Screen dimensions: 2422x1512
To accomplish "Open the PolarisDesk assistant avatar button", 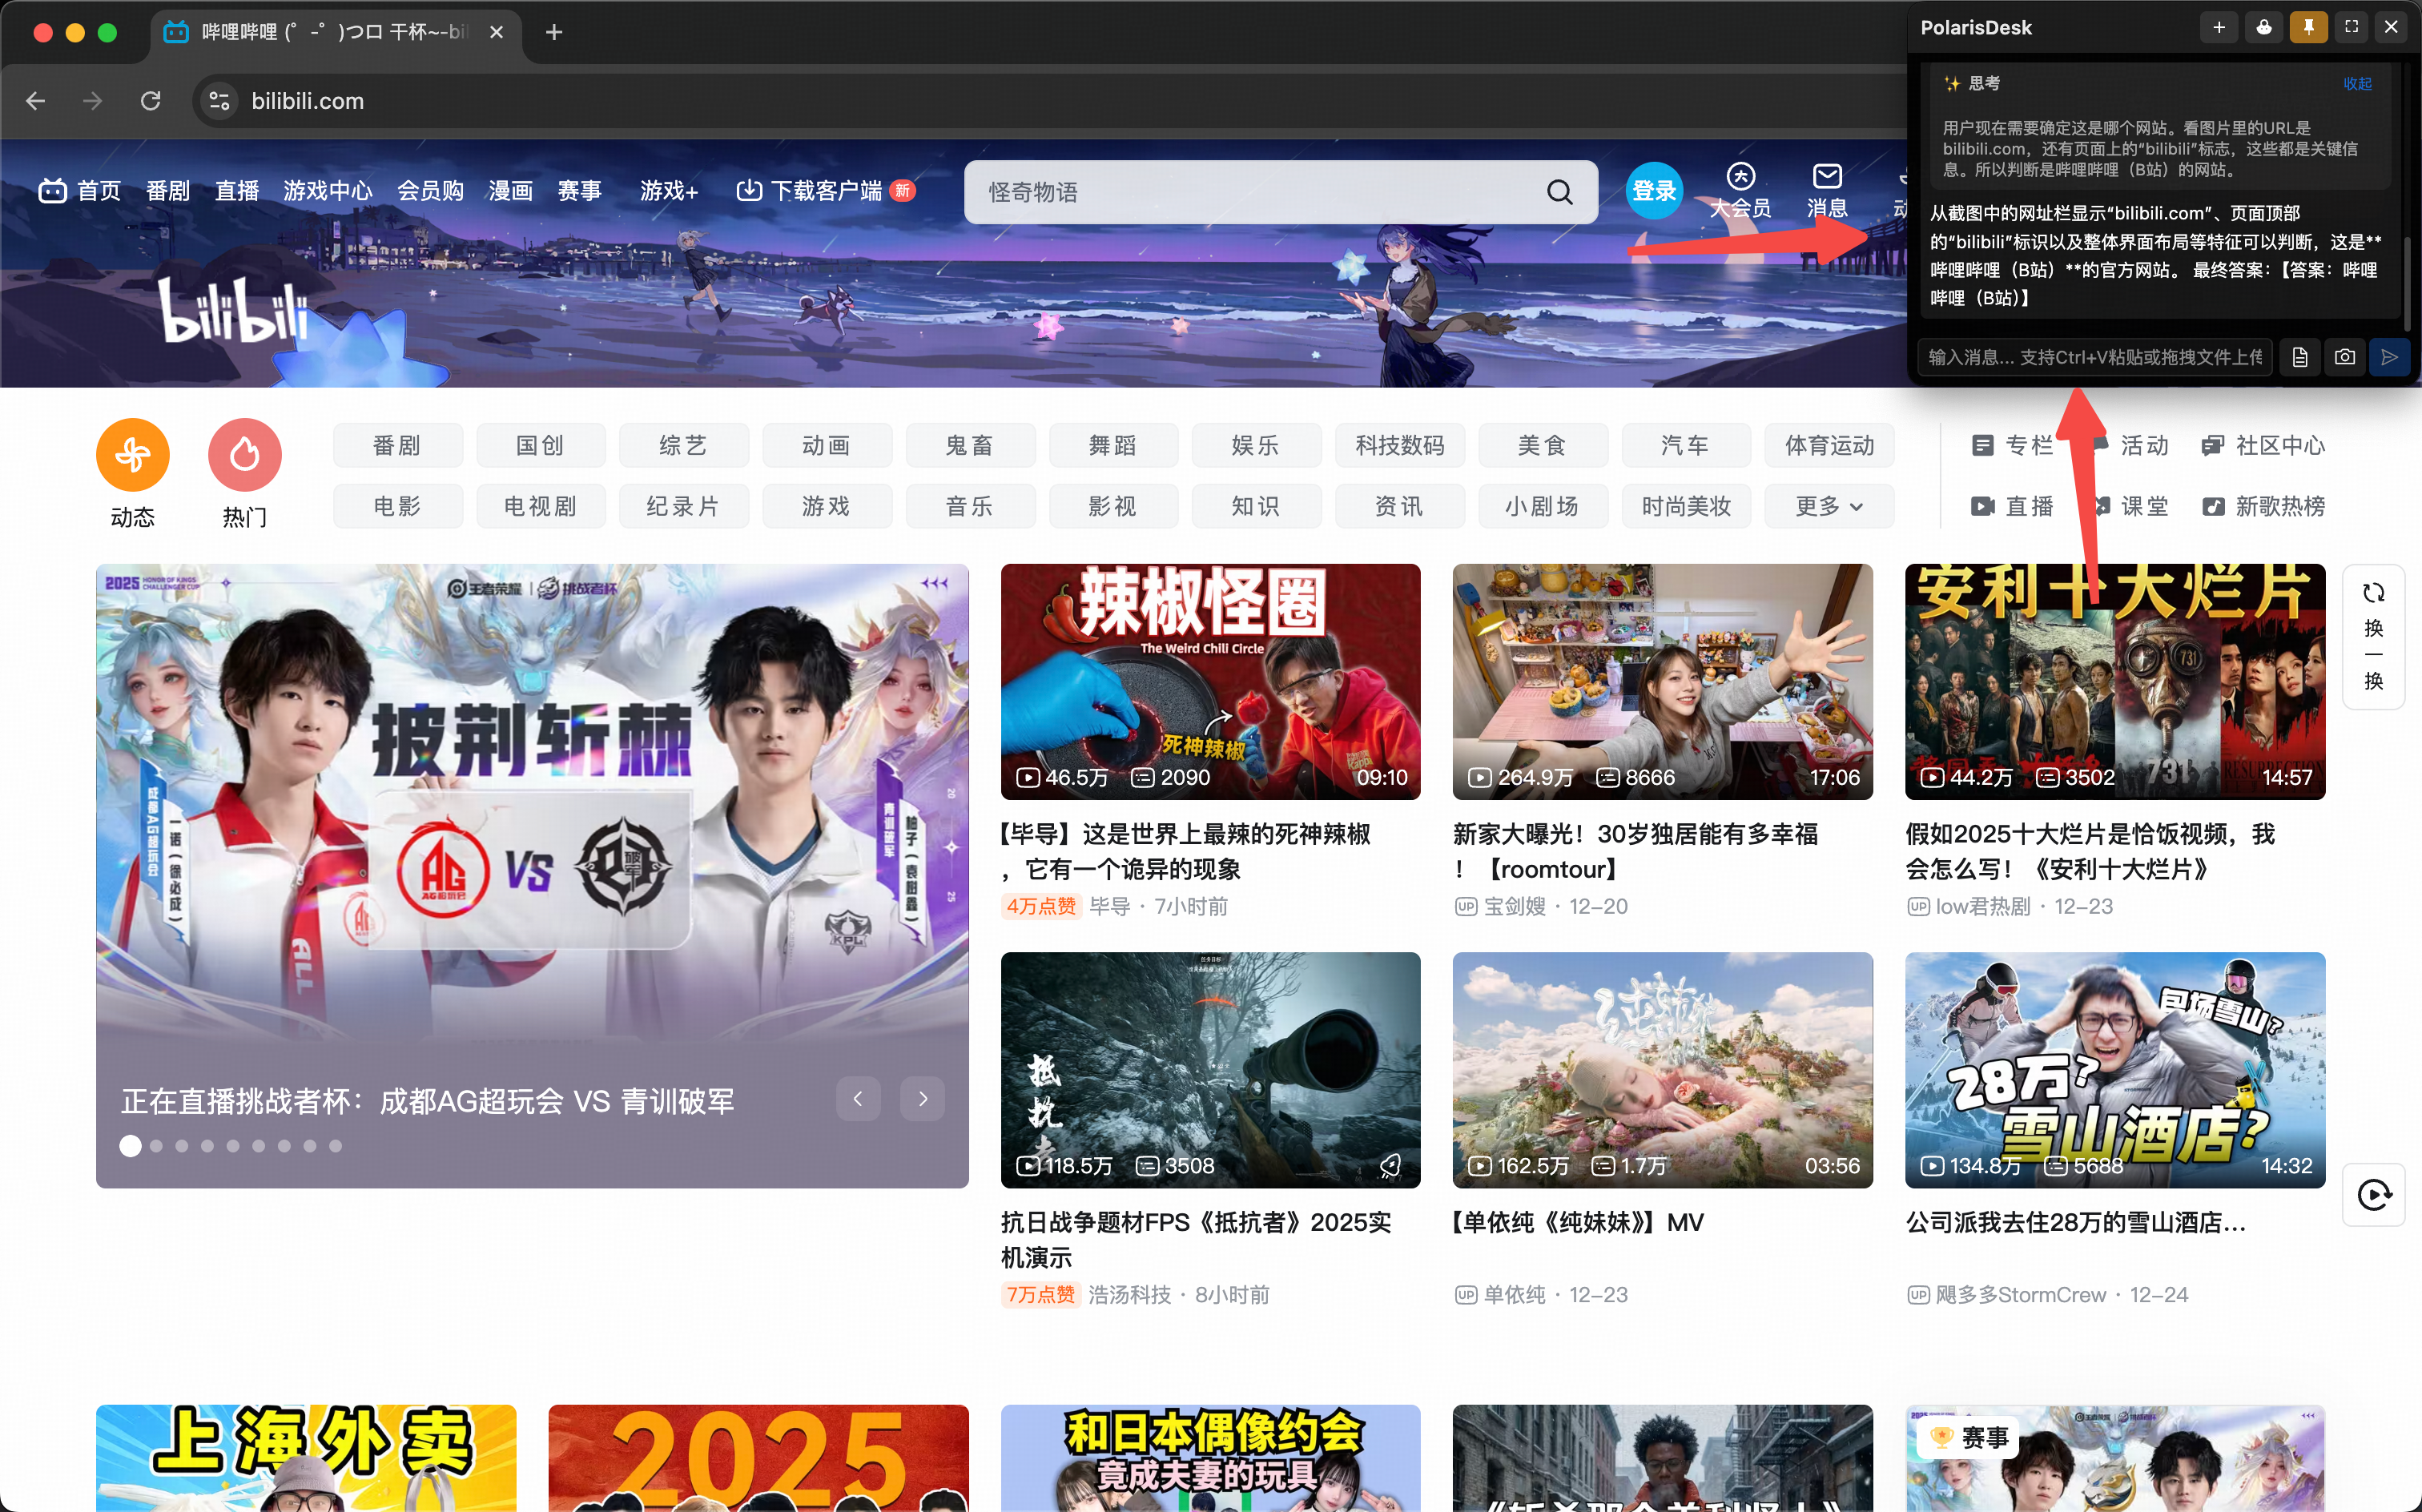I will (x=2264, y=28).
